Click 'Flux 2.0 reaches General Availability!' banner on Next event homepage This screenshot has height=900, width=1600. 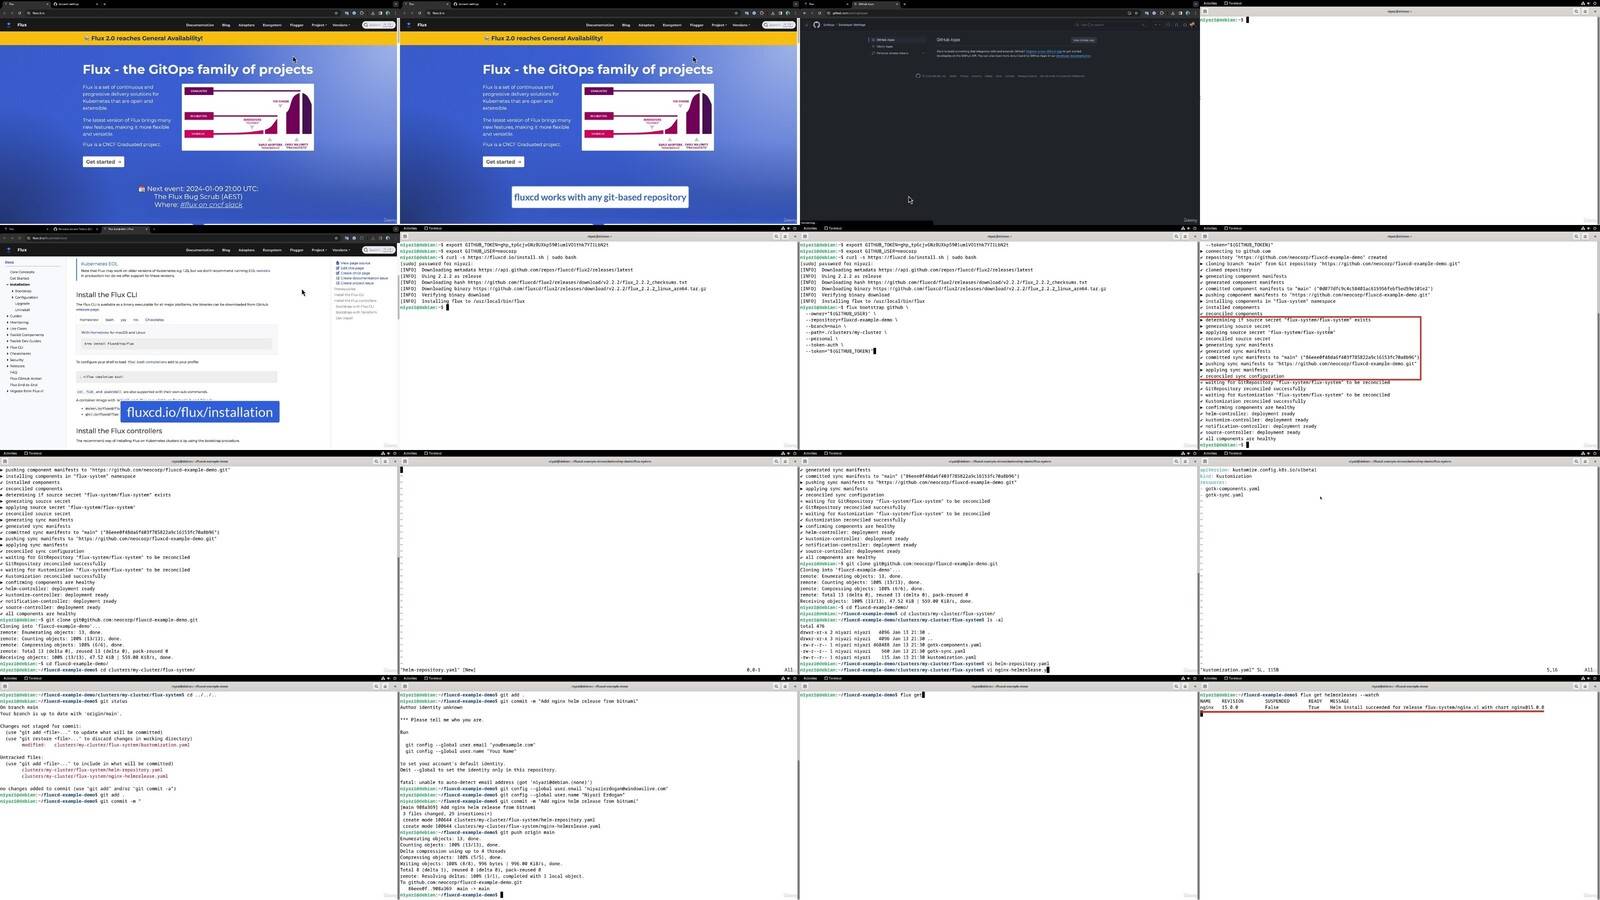[147, 38]
